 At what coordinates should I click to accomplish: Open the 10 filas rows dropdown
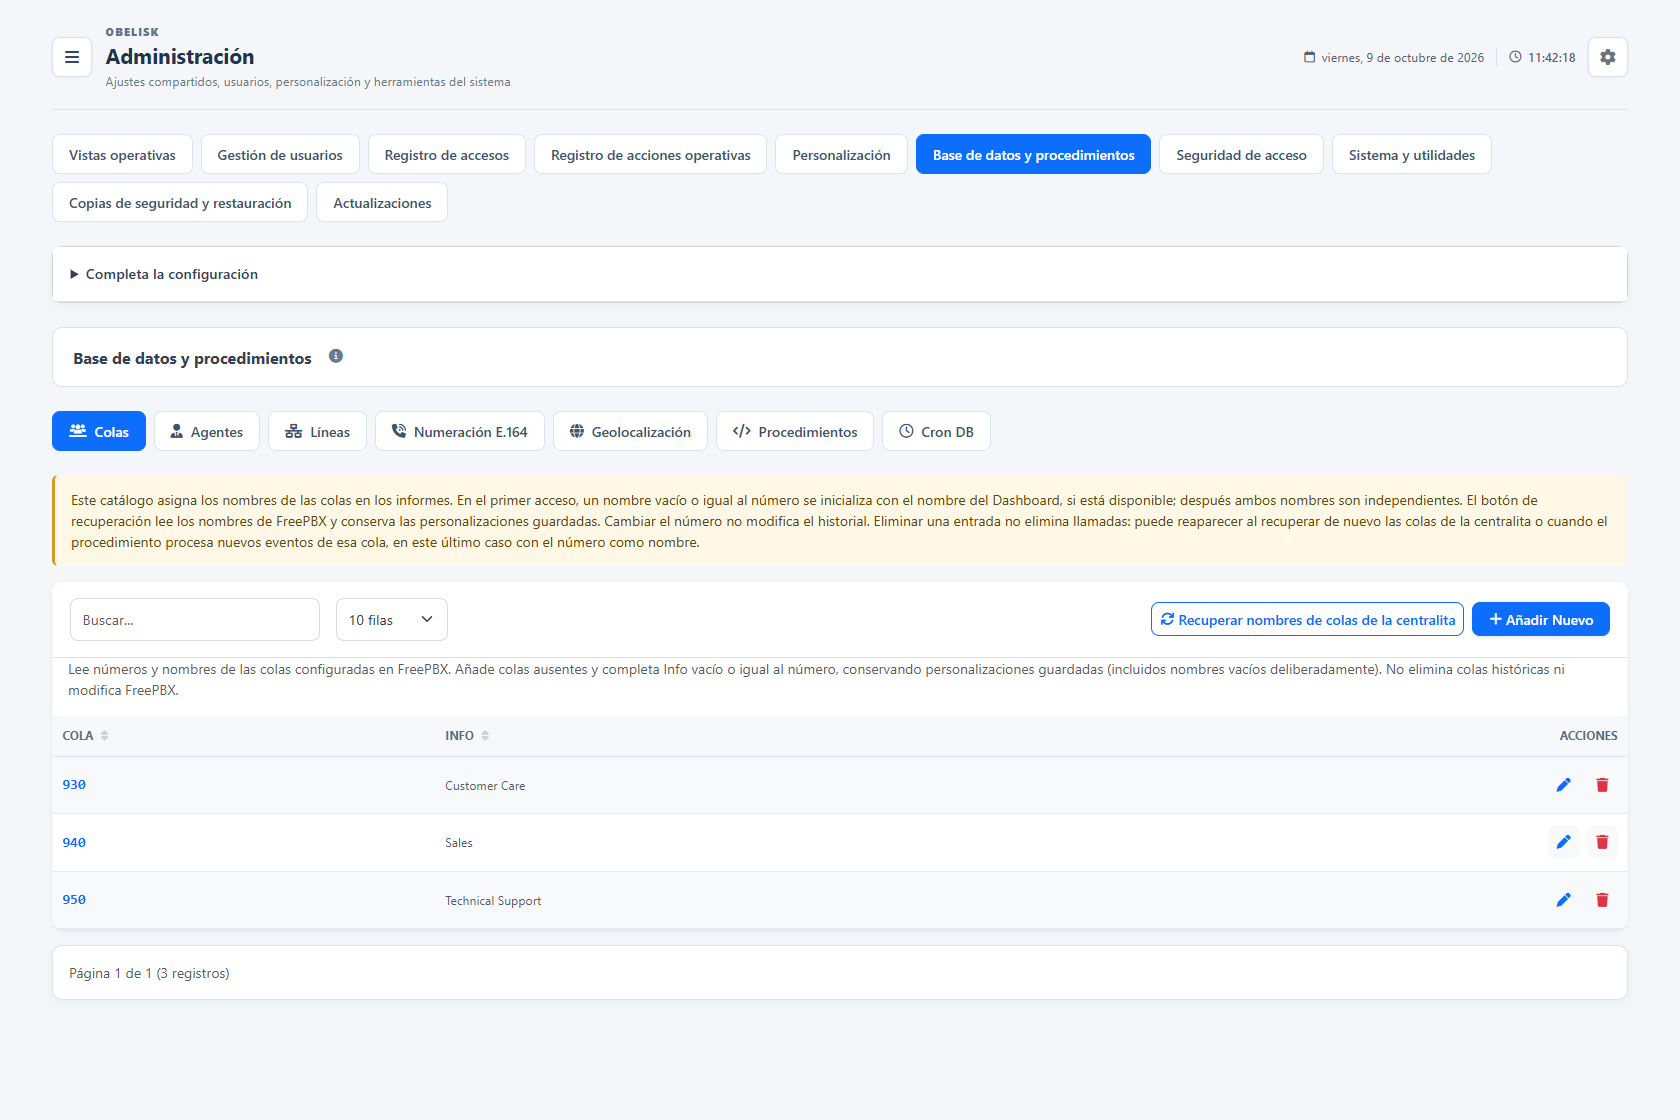click(392, 620)
